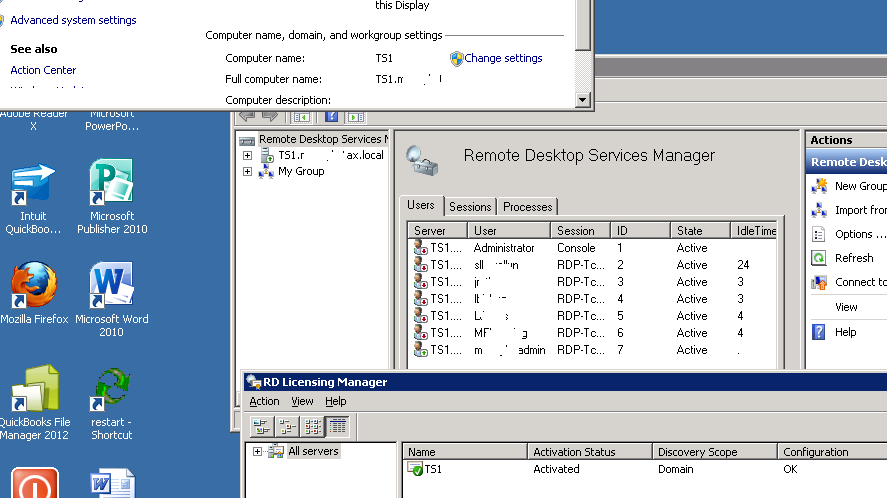887x498 pixels.
Task: Click the Help icon in Actions pane
Action: [x=819, y=332]
